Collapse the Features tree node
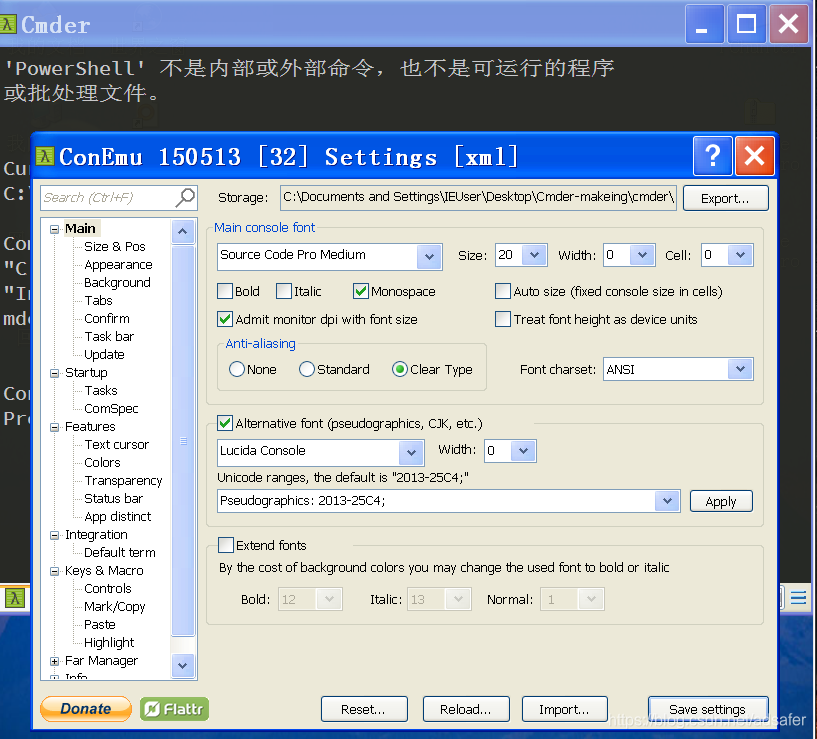This screenshot has height=739, width=817. coord(54,427)
